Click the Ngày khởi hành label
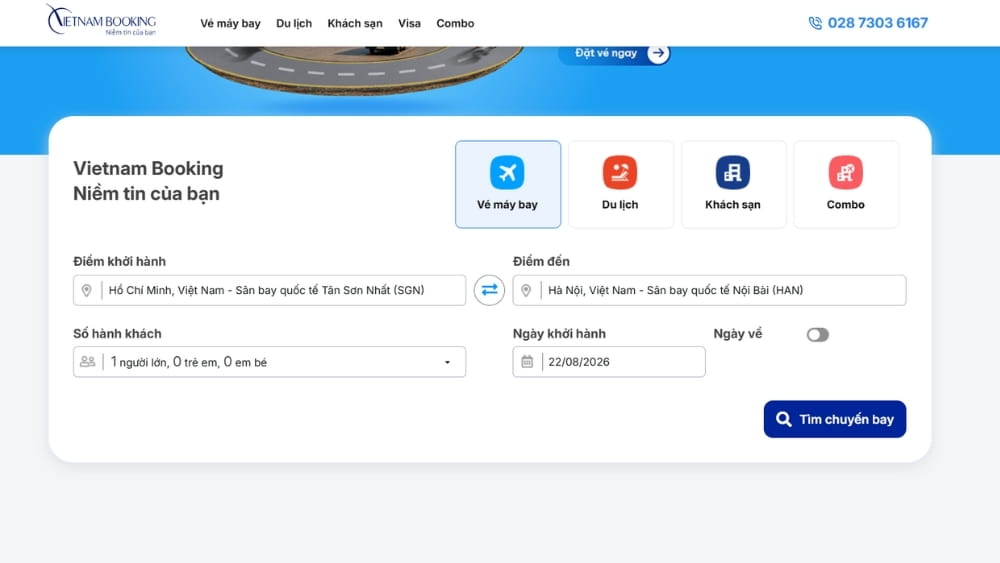The image size is (1000, 563). (x=559, y=333)
